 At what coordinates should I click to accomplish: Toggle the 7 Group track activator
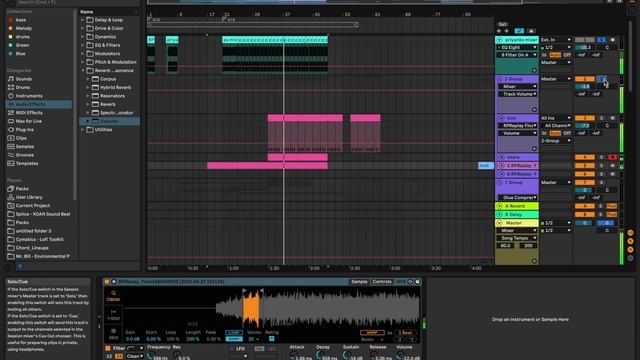pos(585,182)
